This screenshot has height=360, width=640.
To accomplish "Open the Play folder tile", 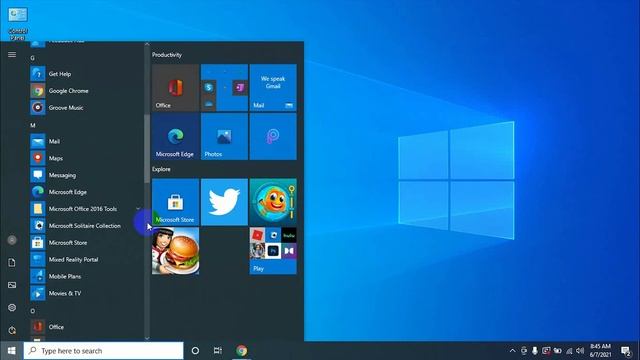I will point(273,251).
